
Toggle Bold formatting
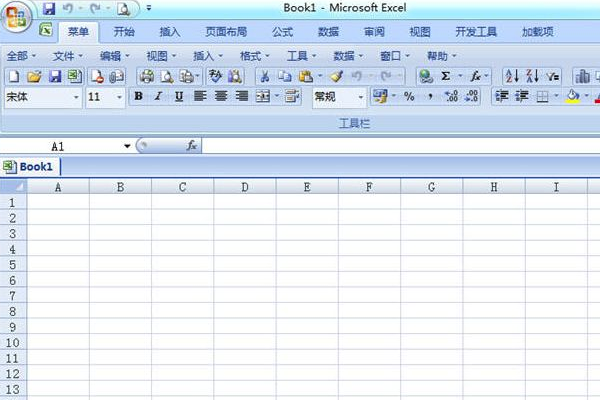pyautogui.click(x=139, y=96)
